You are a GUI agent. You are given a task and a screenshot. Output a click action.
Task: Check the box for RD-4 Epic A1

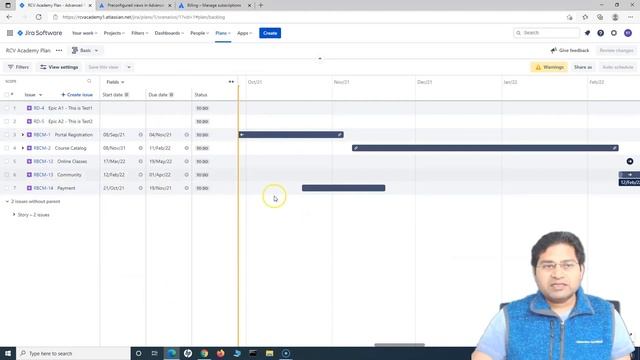(6, 108)
